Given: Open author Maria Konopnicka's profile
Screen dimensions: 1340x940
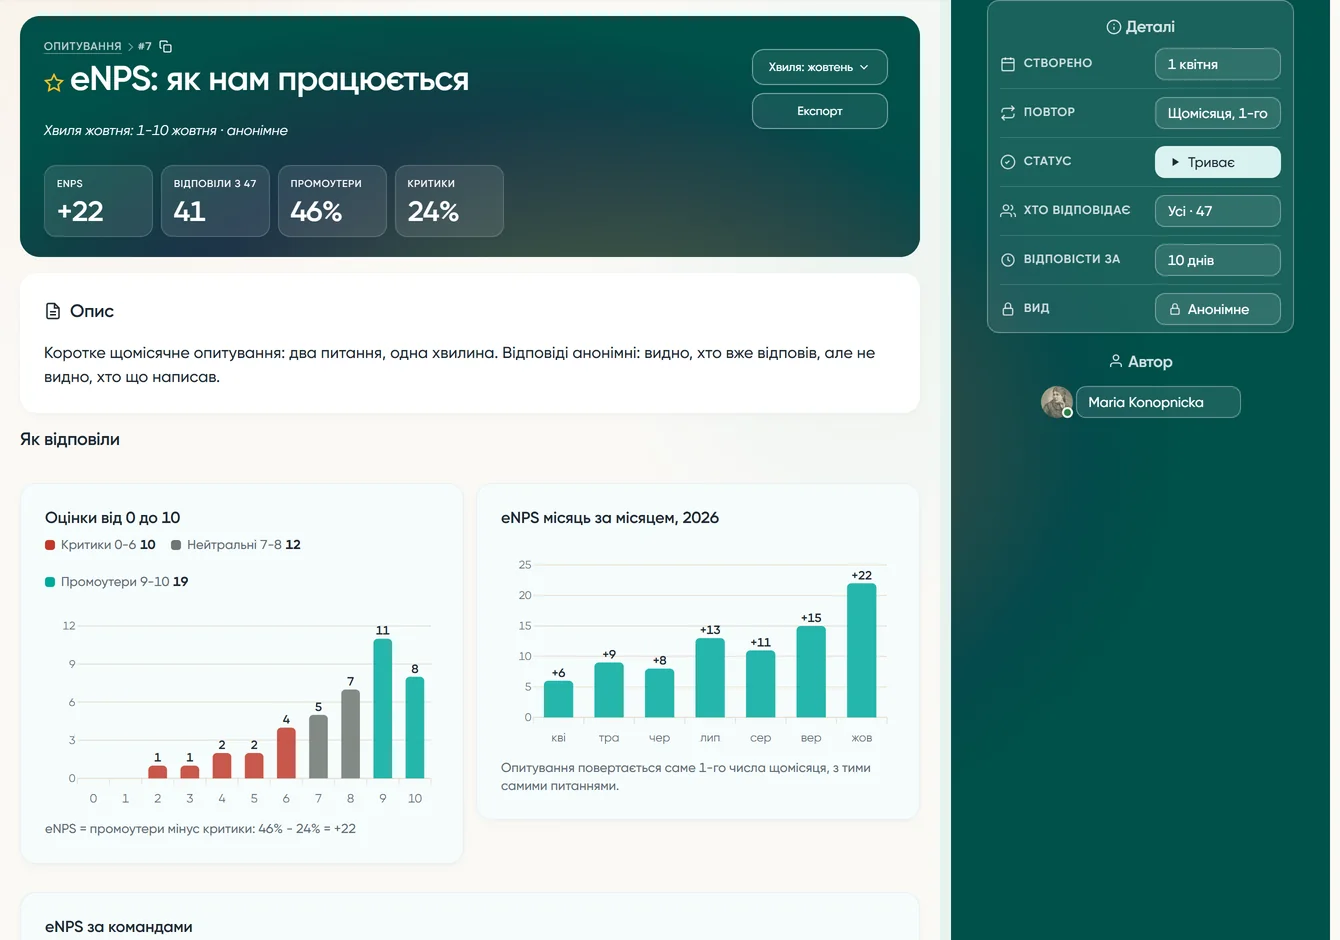Looking at the screenshot, I should (1158, 402).
